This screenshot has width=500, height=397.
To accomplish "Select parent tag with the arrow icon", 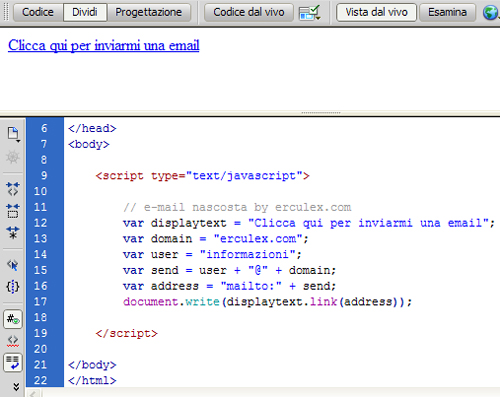I will pyautogui.click(x=13, y=265).
